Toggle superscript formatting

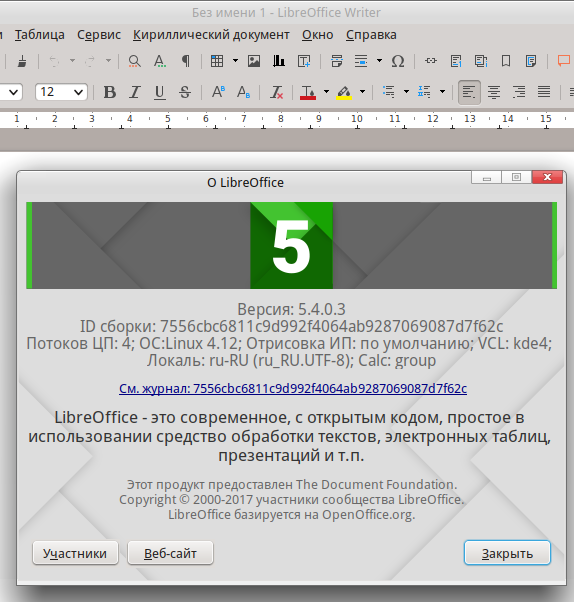(218, 92)
